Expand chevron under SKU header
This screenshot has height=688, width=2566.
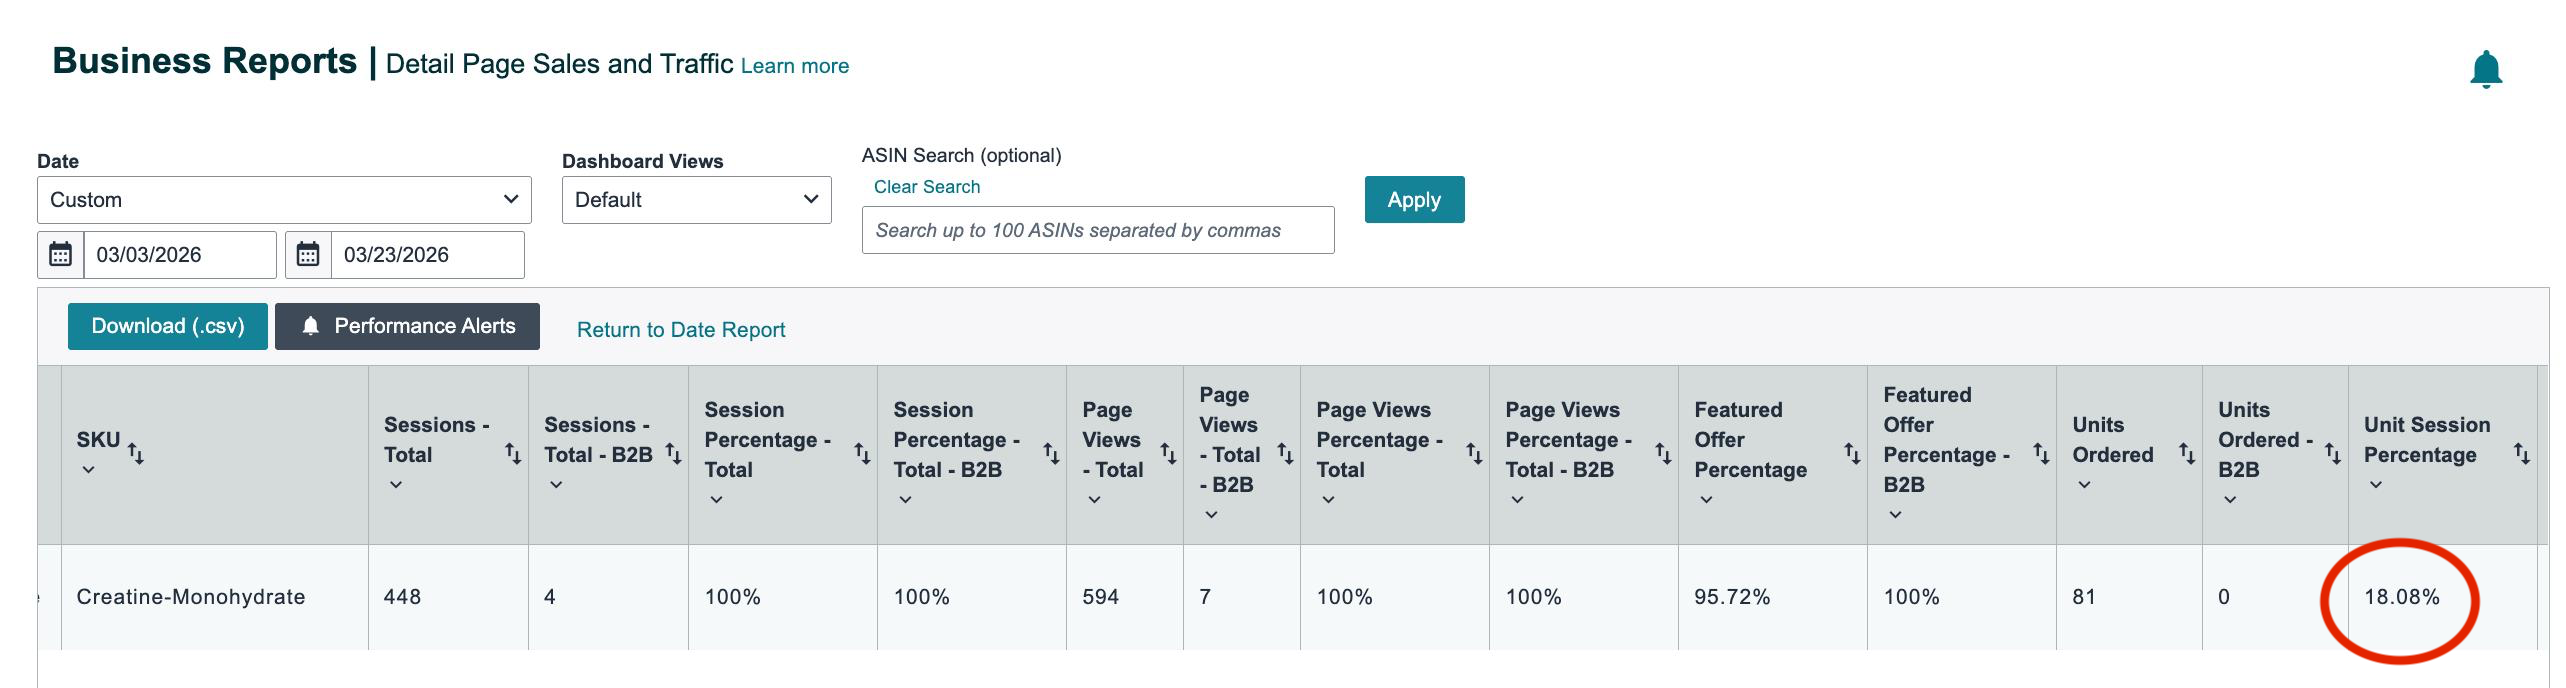(x=88, y=470)
